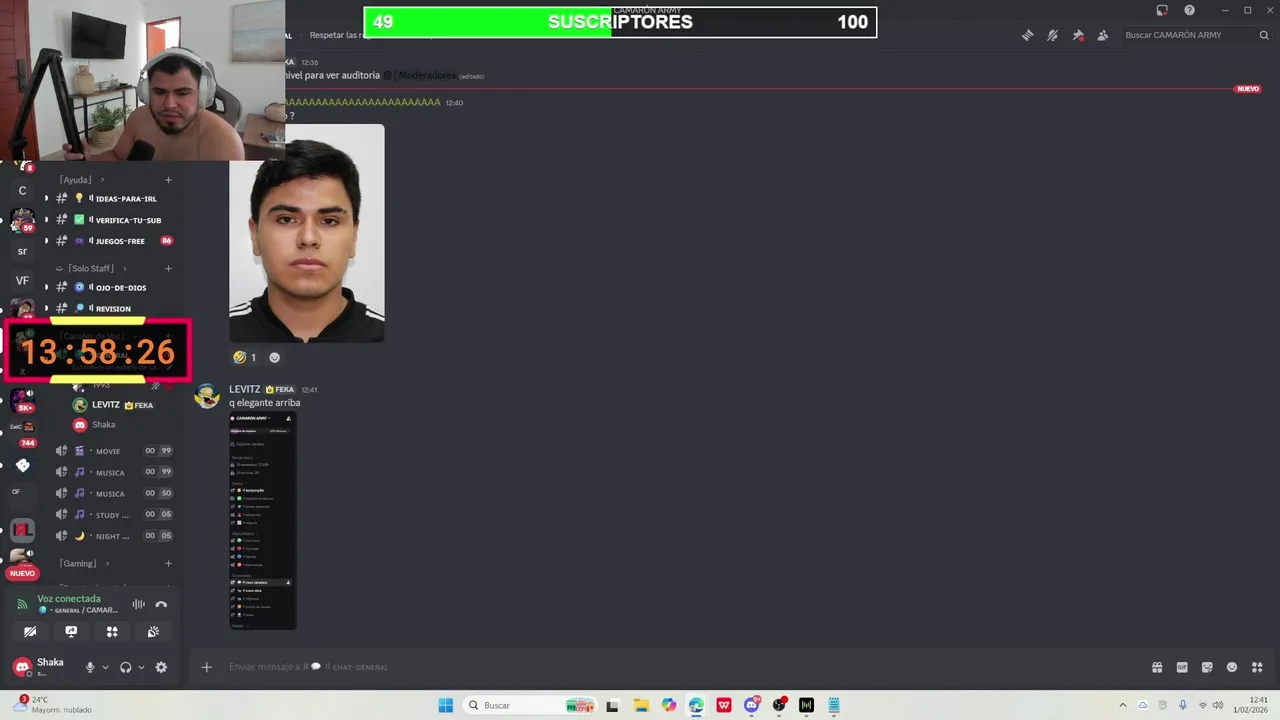
Task: Jump to new messages NUEVO badge in server list
Action: pyautogui.click(x=22, y=573)
